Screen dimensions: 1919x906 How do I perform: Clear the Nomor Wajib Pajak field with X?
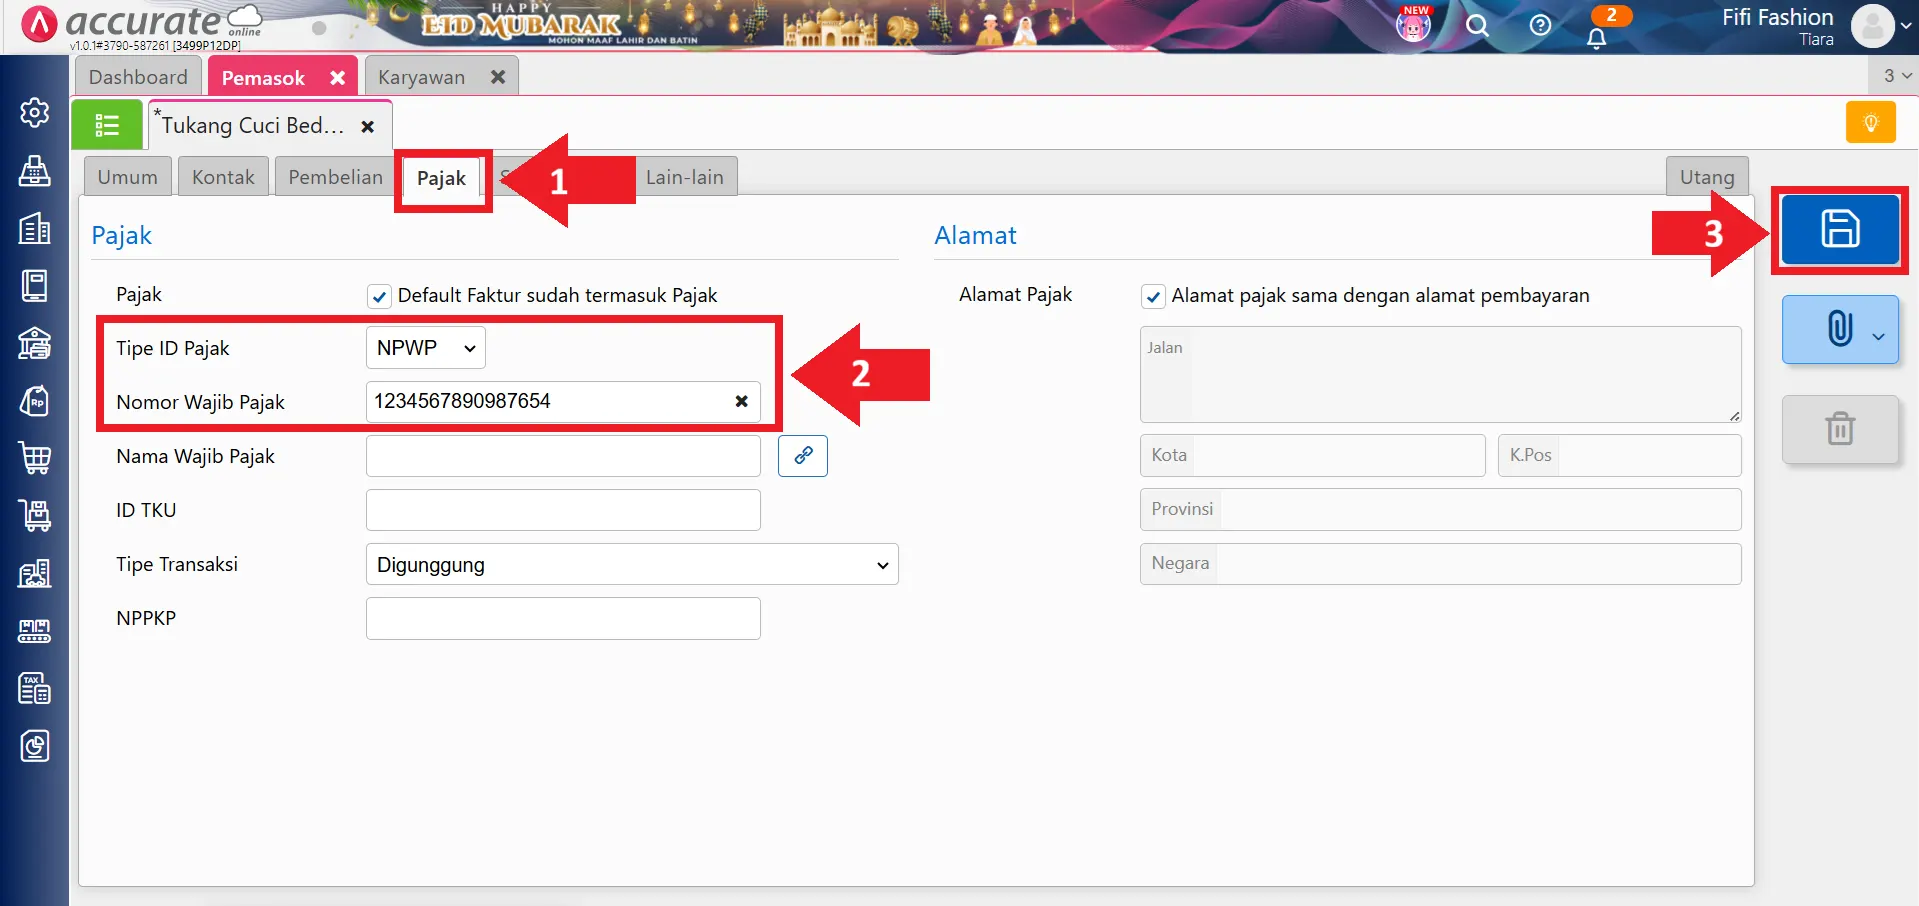(741, 401)
